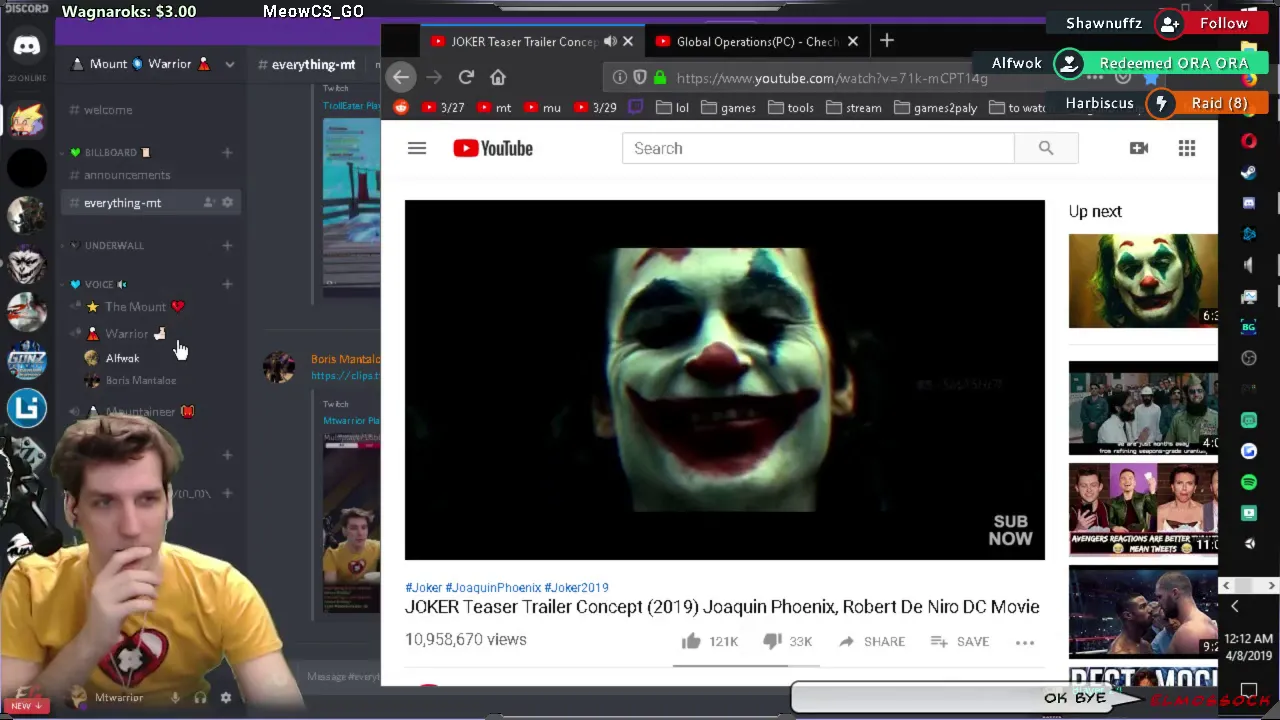Open YouTube create video camera icon
Viewport: 1280px width, 720px height.
(1139, 148)
